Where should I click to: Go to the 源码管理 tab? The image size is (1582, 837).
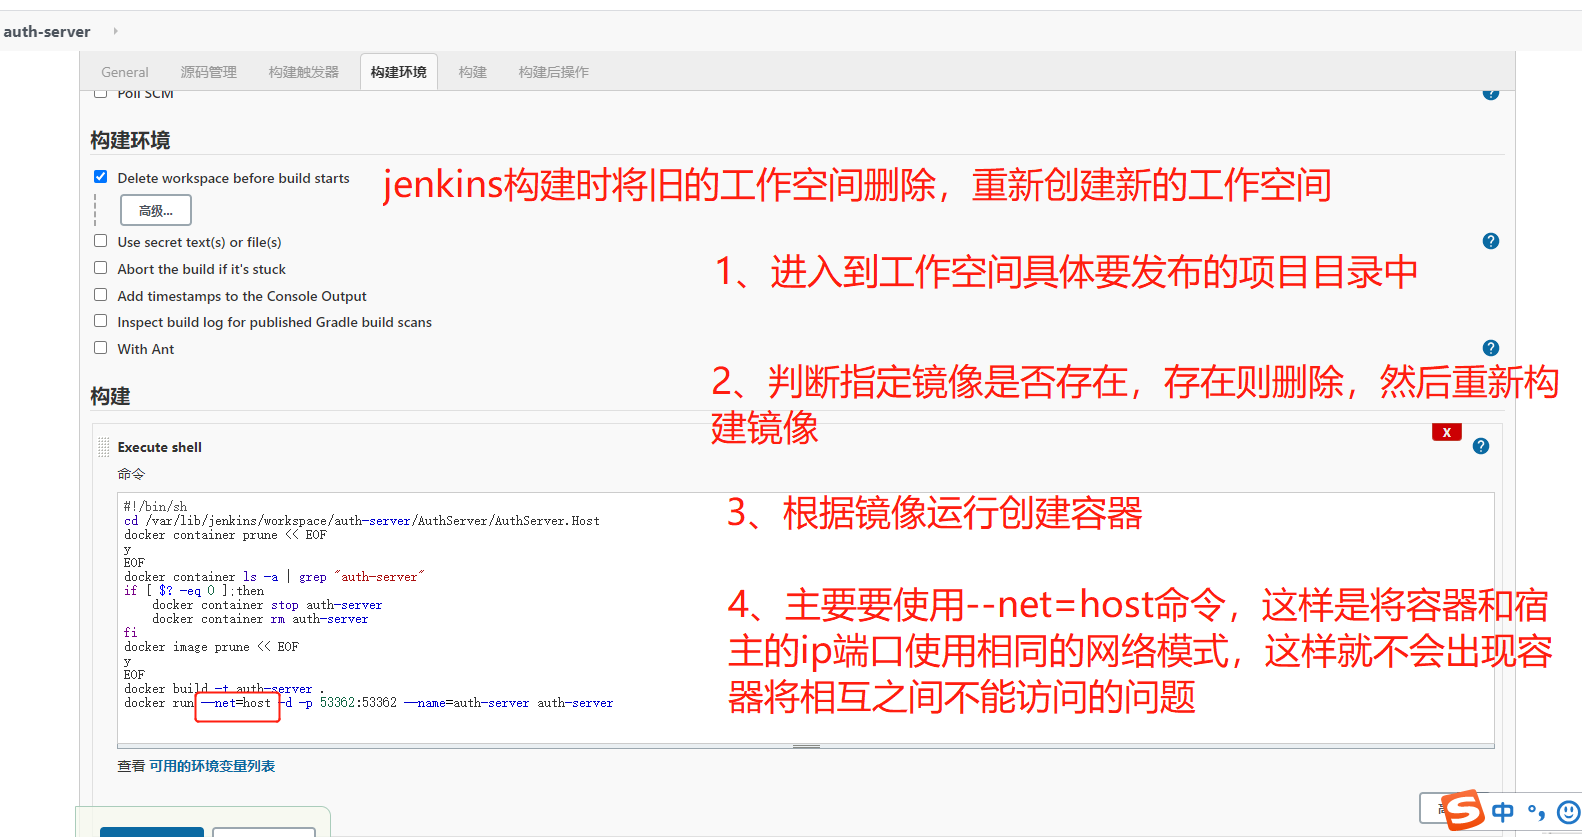(x=209, y=72)
